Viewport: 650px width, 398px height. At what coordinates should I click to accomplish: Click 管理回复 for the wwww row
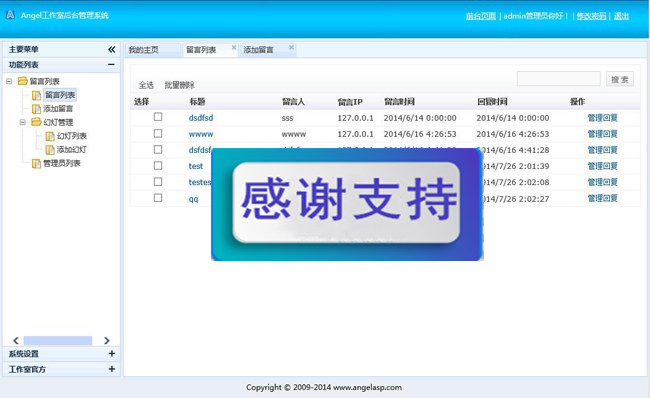(x=602, y=134)
